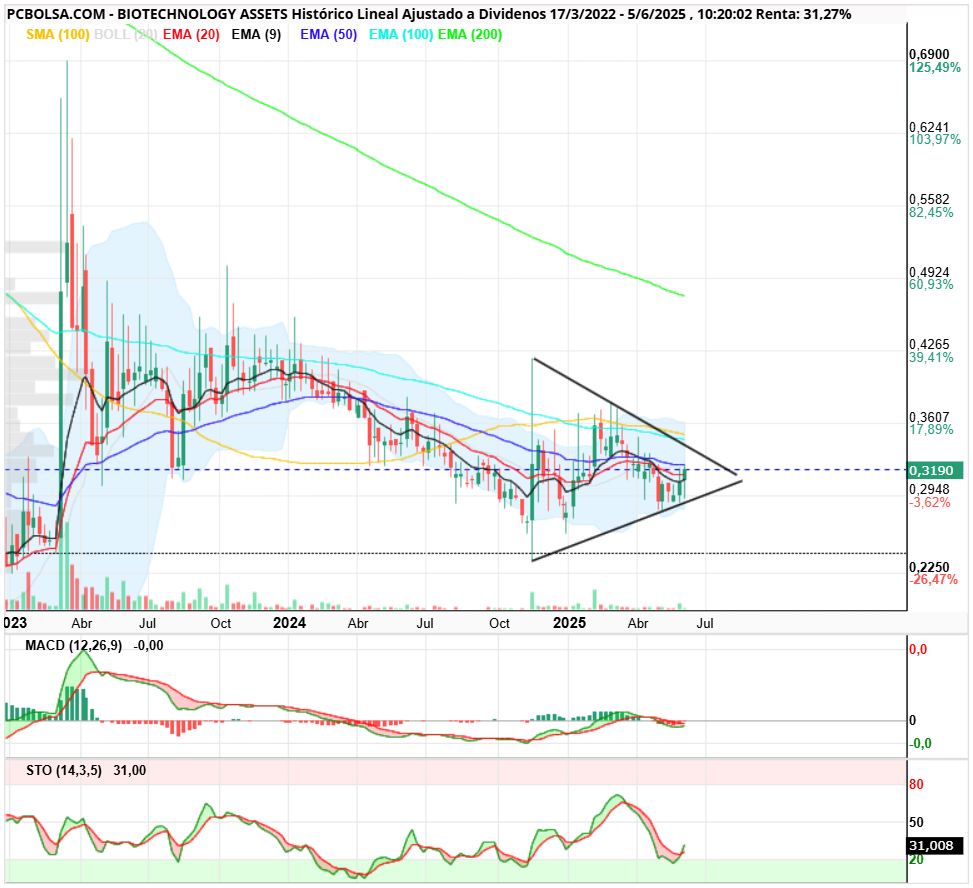Click the Oct label before 2024
The height and width of the screenshot is (888, 973).
tap(220, 624)
